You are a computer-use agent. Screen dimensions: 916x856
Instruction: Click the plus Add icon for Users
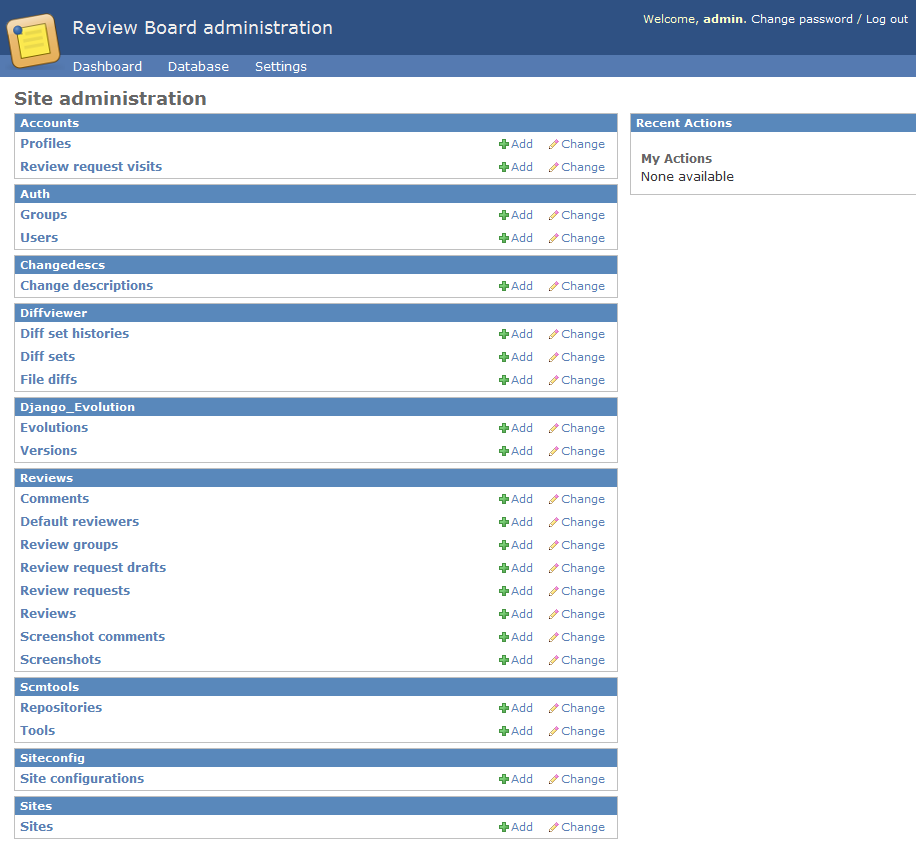tap(504, 238)
